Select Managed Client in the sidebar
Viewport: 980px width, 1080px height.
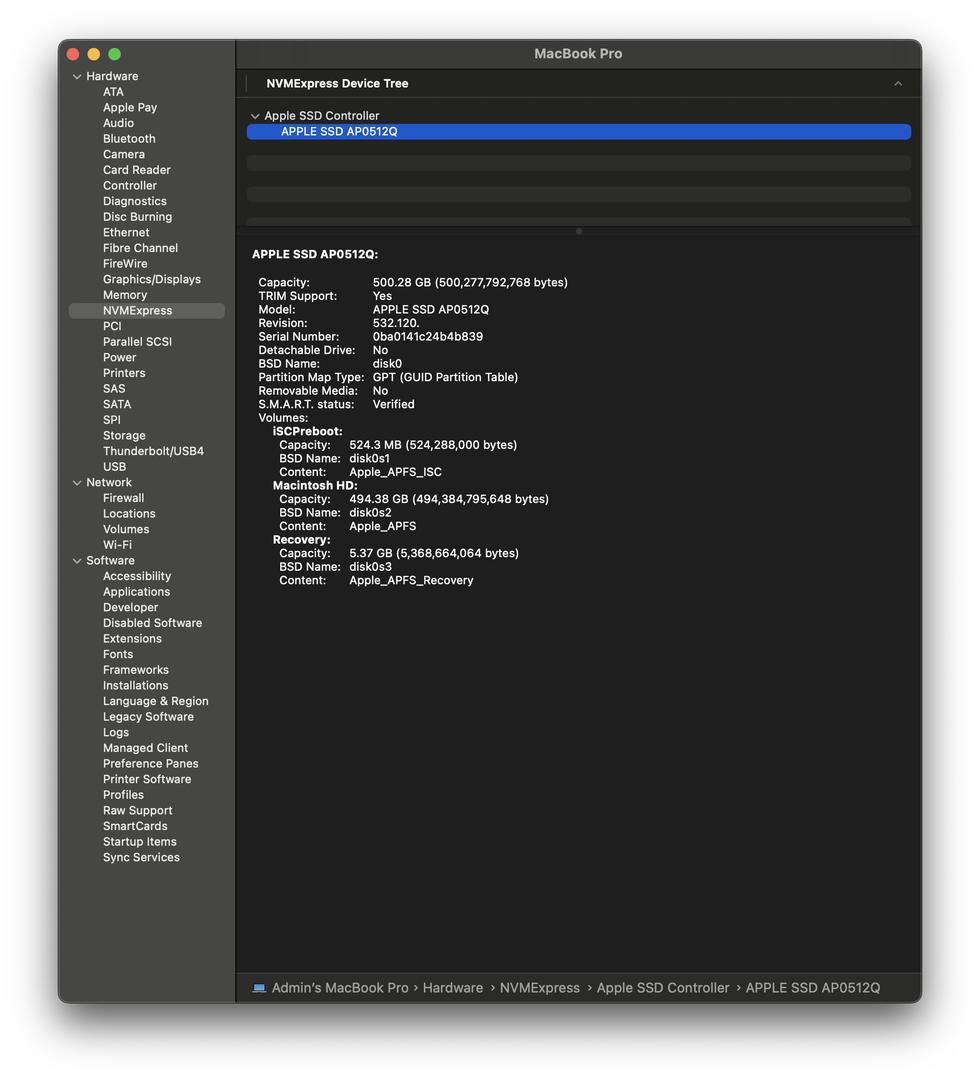click(x=145, y=748)
